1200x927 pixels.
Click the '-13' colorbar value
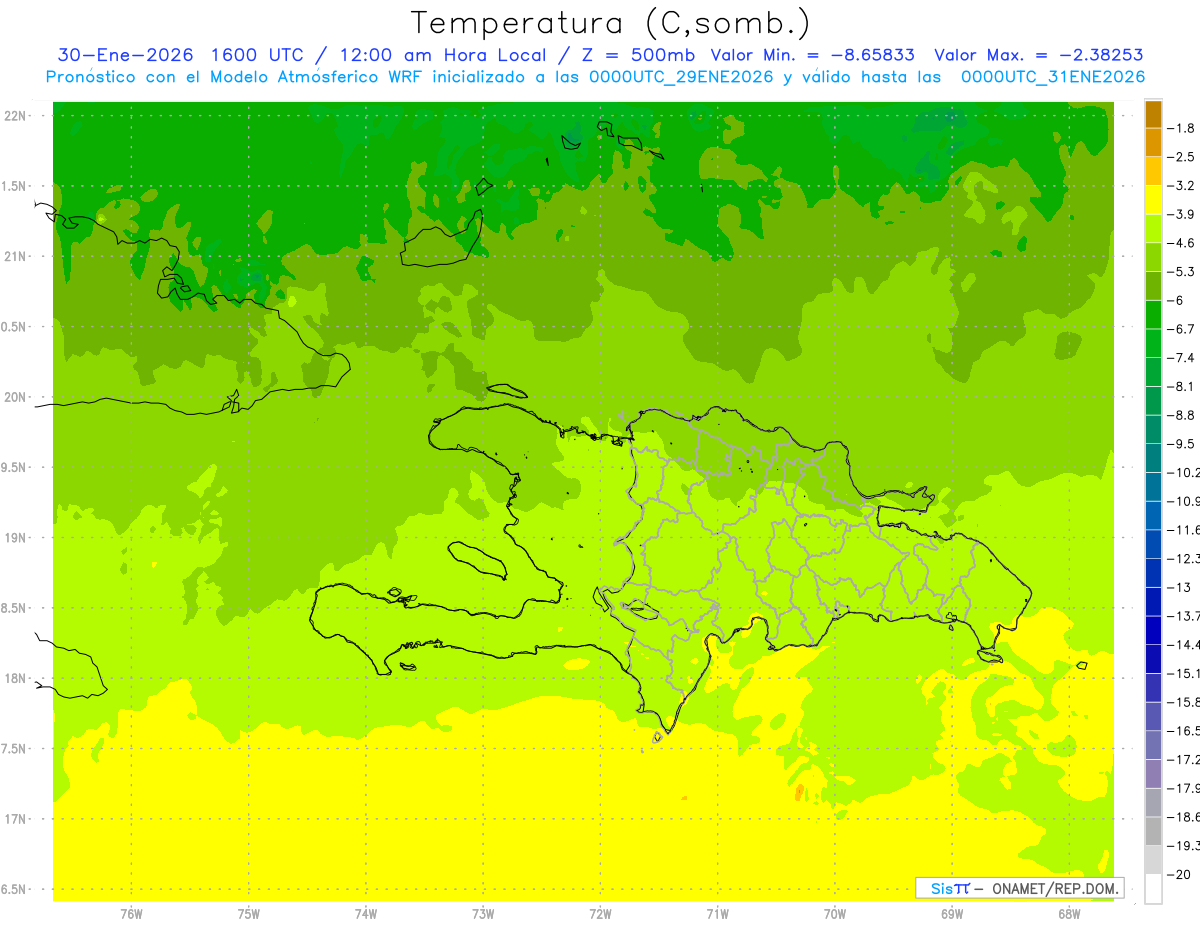tap(1179, 587)
